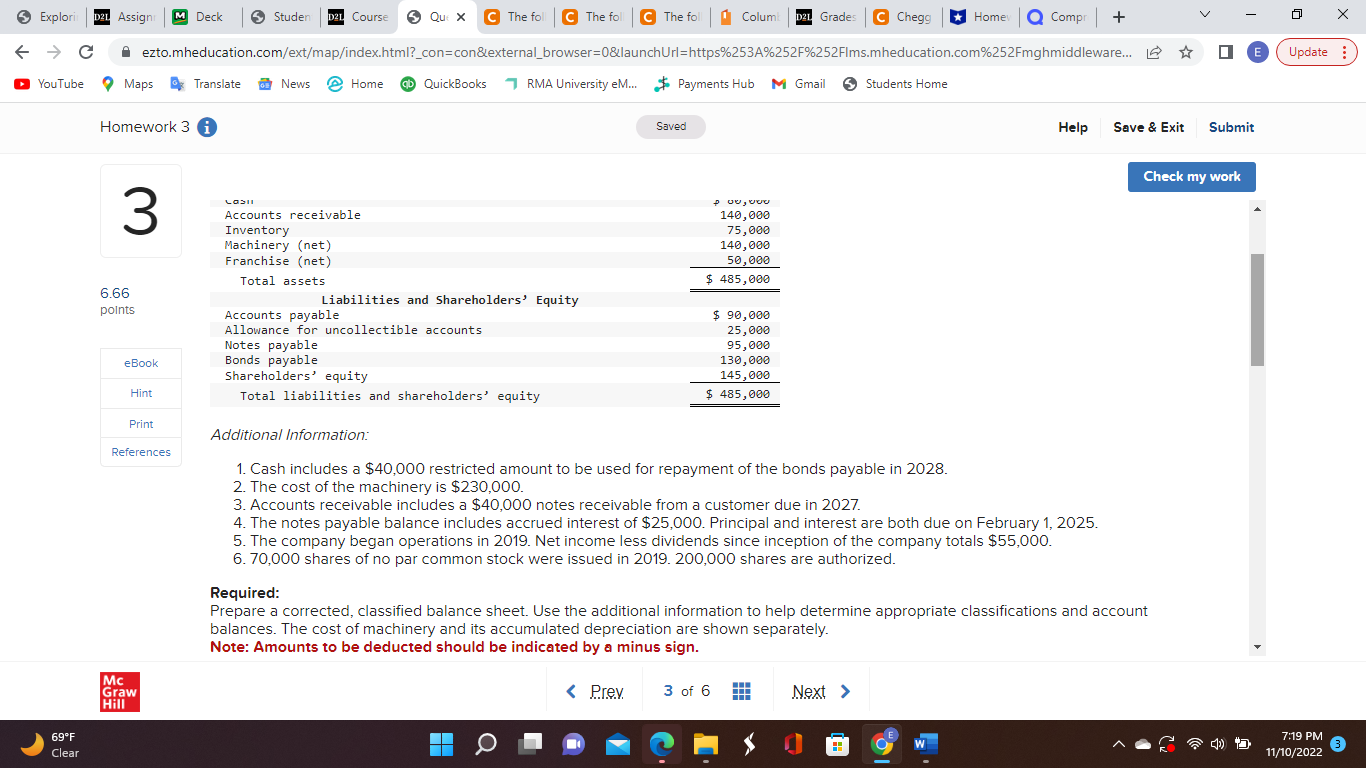Click the browser back arrow
Viewport: 1366px width, 768px height.
click(24, 52)
